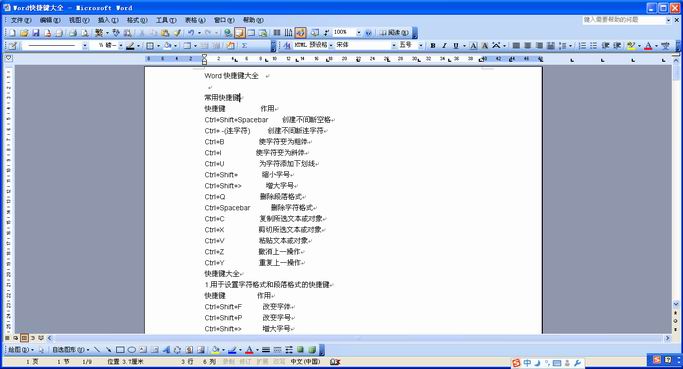Open the Edit (编辑) menu

point(50,20)
